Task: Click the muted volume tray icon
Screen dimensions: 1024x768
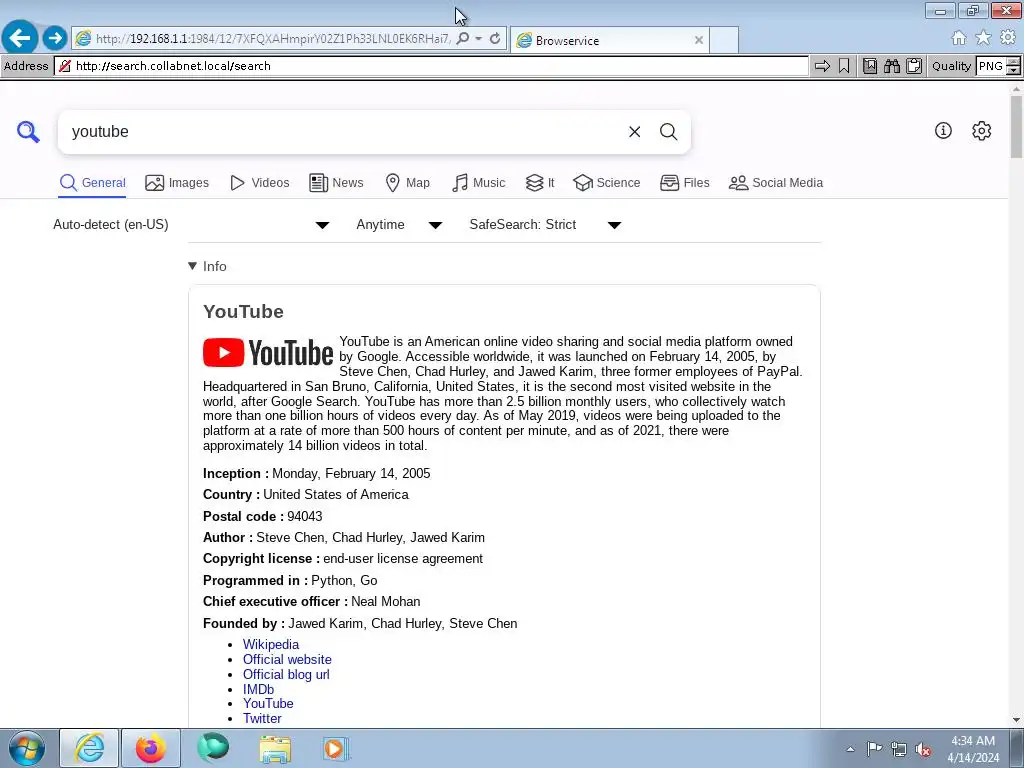Action: click(x=923, y=749)
